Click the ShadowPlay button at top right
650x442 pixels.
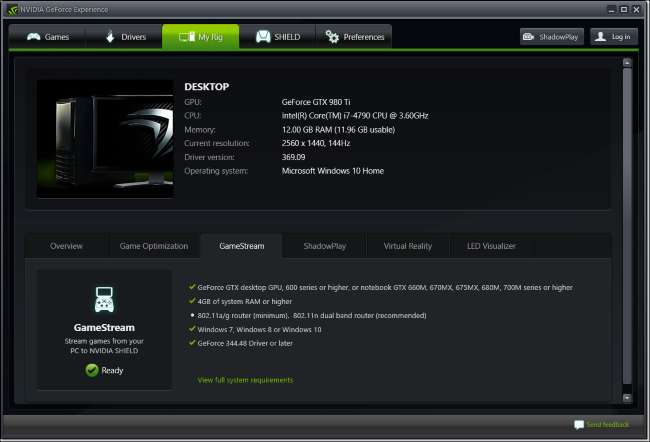click(552, 36)
